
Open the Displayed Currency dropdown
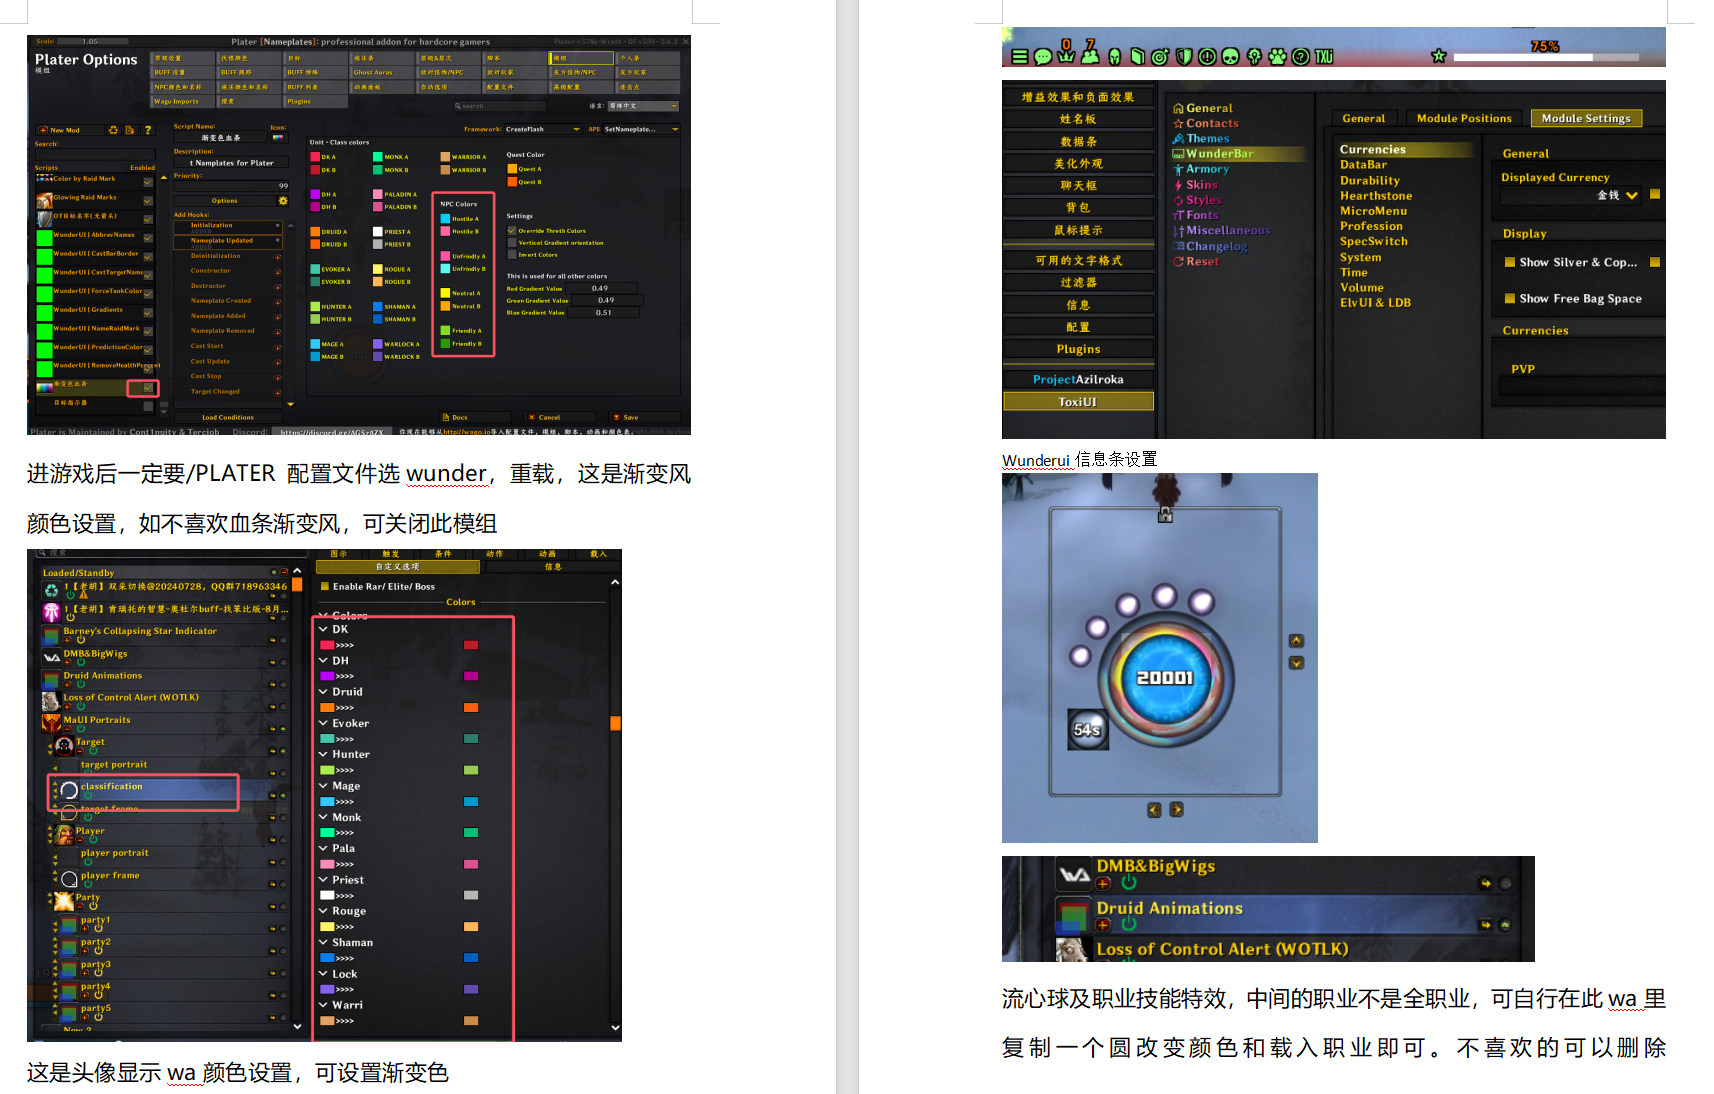tap(1631, 195)
